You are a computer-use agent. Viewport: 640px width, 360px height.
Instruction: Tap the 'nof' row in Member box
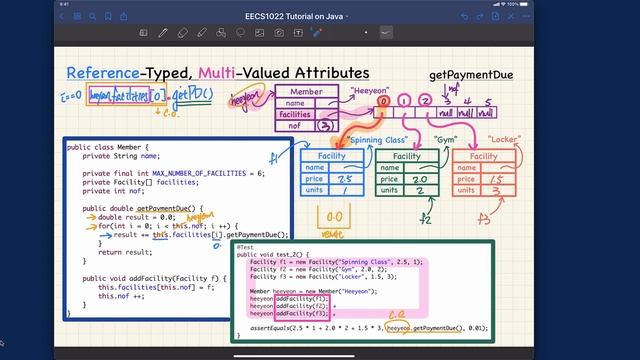[307, 126]
